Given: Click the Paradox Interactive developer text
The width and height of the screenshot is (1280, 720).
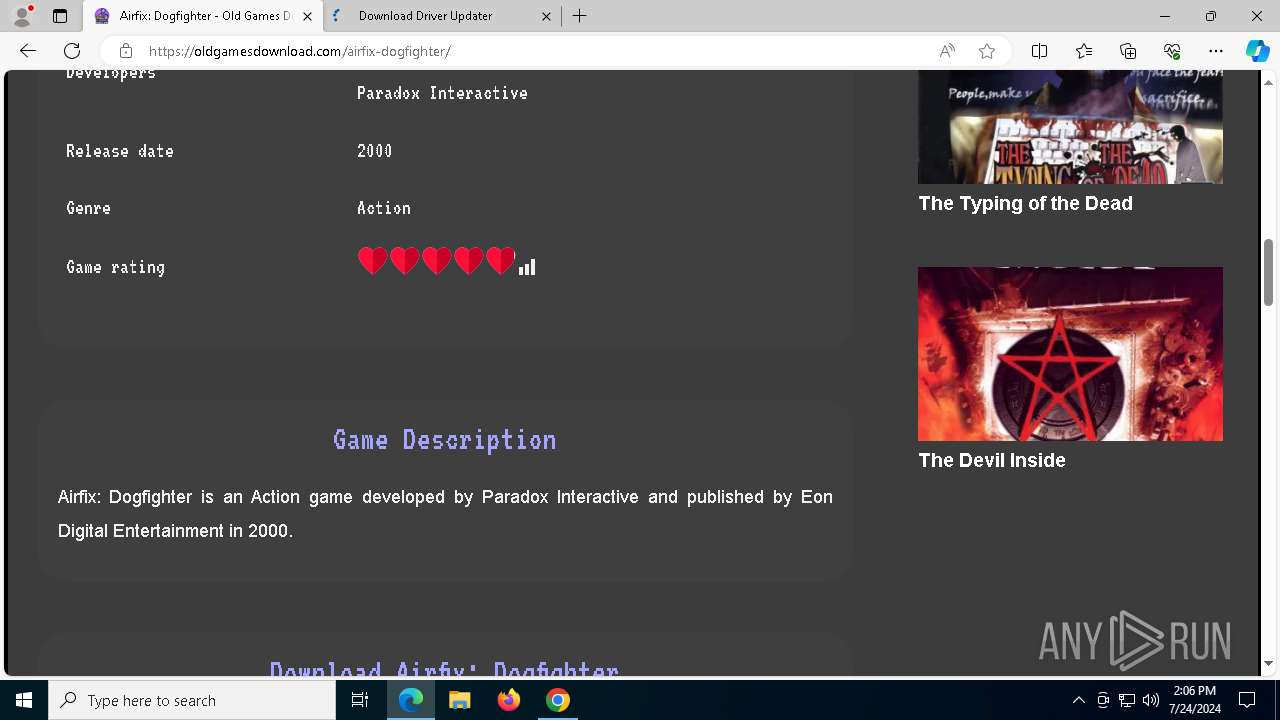Looking at the screenshot, I should point(442,93).
